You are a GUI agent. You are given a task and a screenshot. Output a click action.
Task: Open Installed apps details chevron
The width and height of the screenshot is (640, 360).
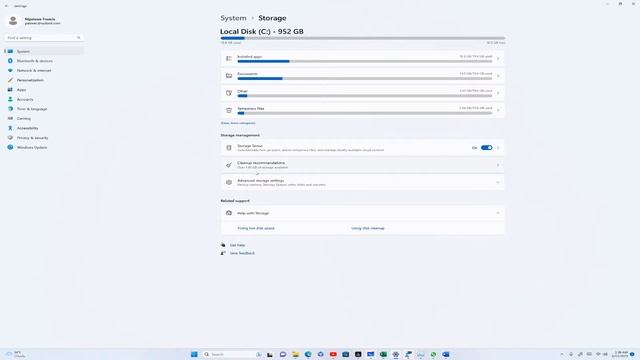click(498, 59)
